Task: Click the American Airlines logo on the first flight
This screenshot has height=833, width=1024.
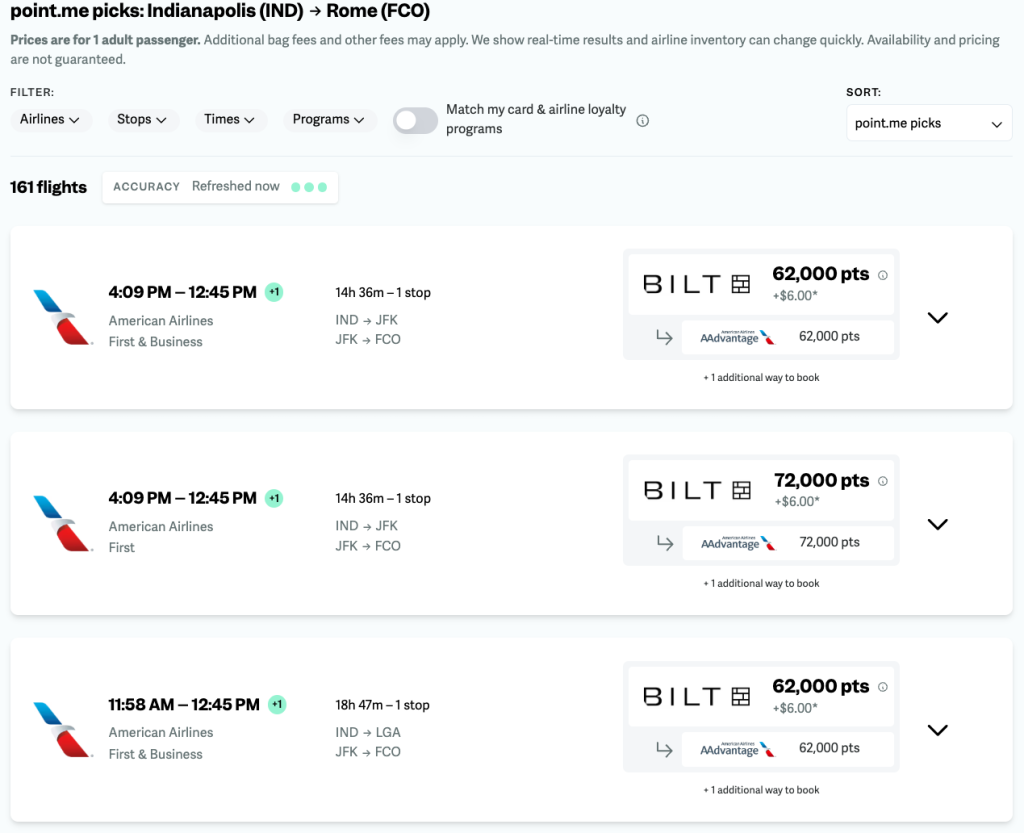Action: click(62, 316)
